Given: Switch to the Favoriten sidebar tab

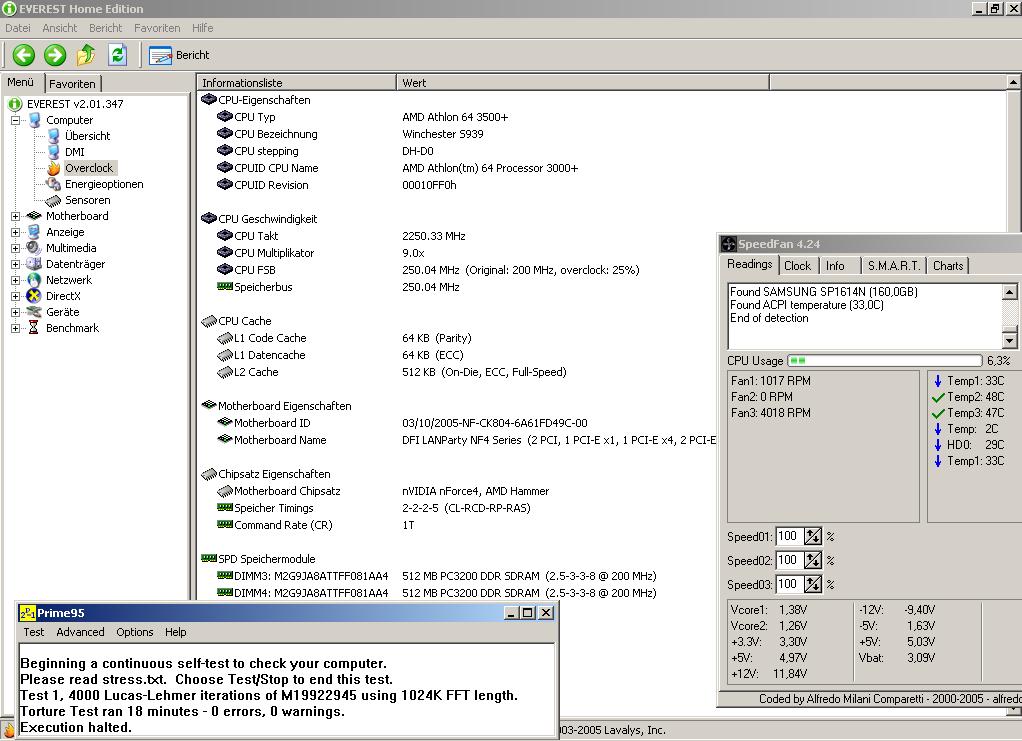Looking at the screenshot, I should tap(72, 83).
